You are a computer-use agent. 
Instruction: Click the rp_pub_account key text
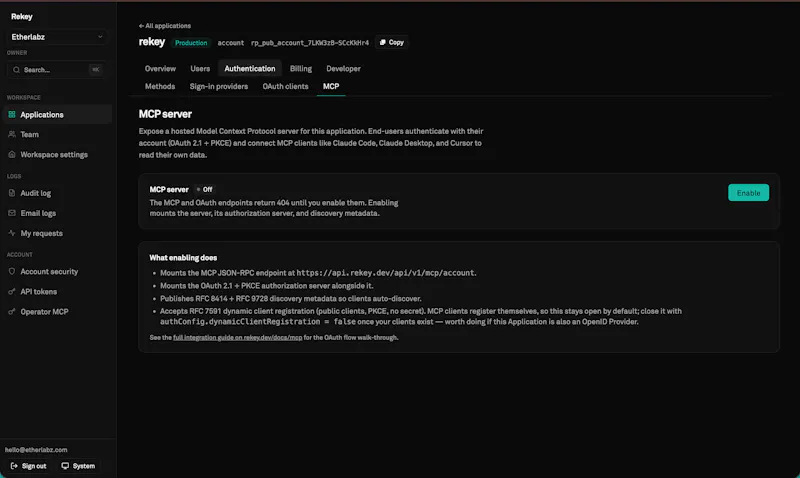[x=310, y=43]
